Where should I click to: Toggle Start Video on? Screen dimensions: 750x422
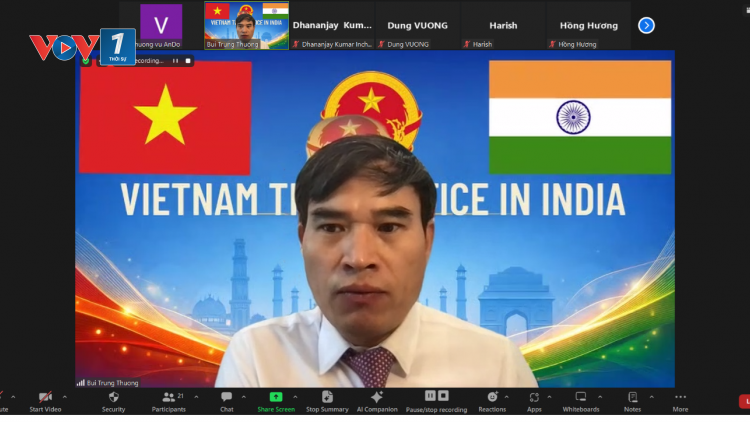tap(45, 399)
